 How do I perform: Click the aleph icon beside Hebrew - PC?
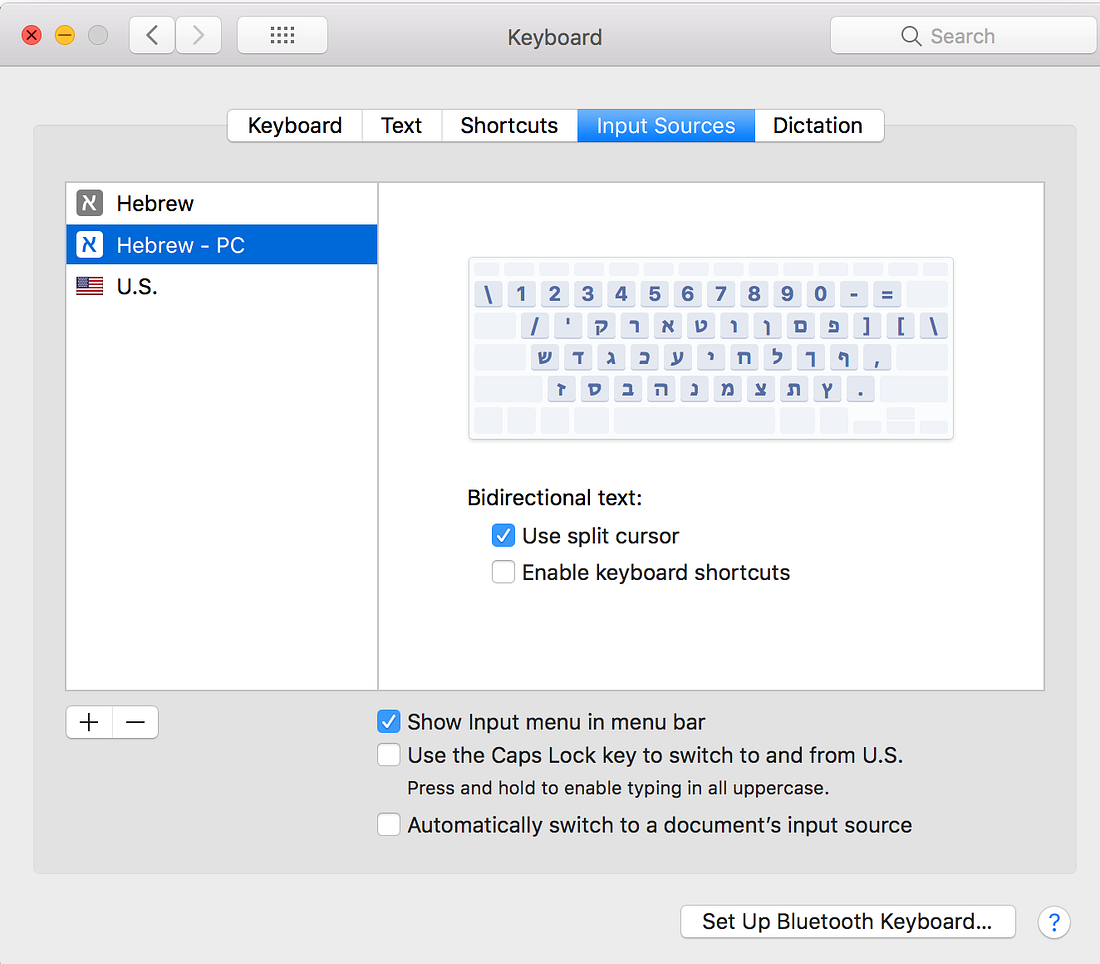coord(88,244)
